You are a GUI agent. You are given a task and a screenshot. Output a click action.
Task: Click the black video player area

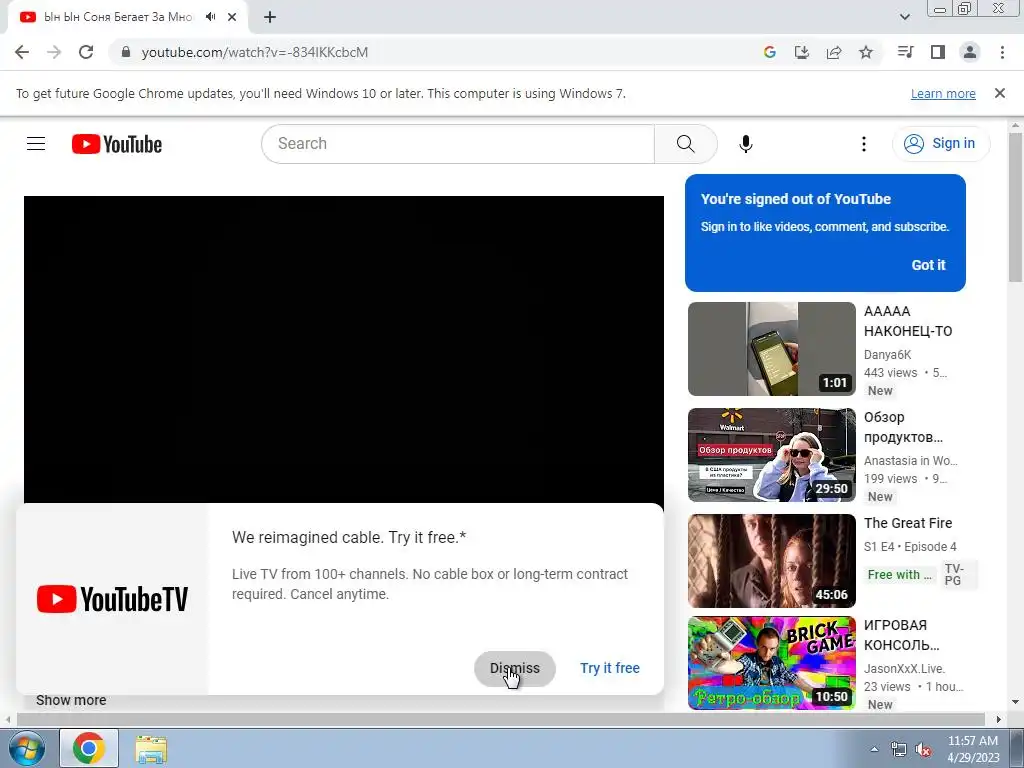point(344,349)
